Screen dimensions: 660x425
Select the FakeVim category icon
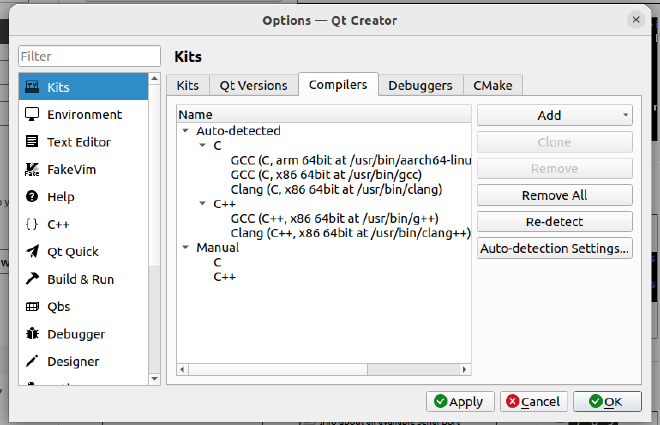click(x=32, y=169)
